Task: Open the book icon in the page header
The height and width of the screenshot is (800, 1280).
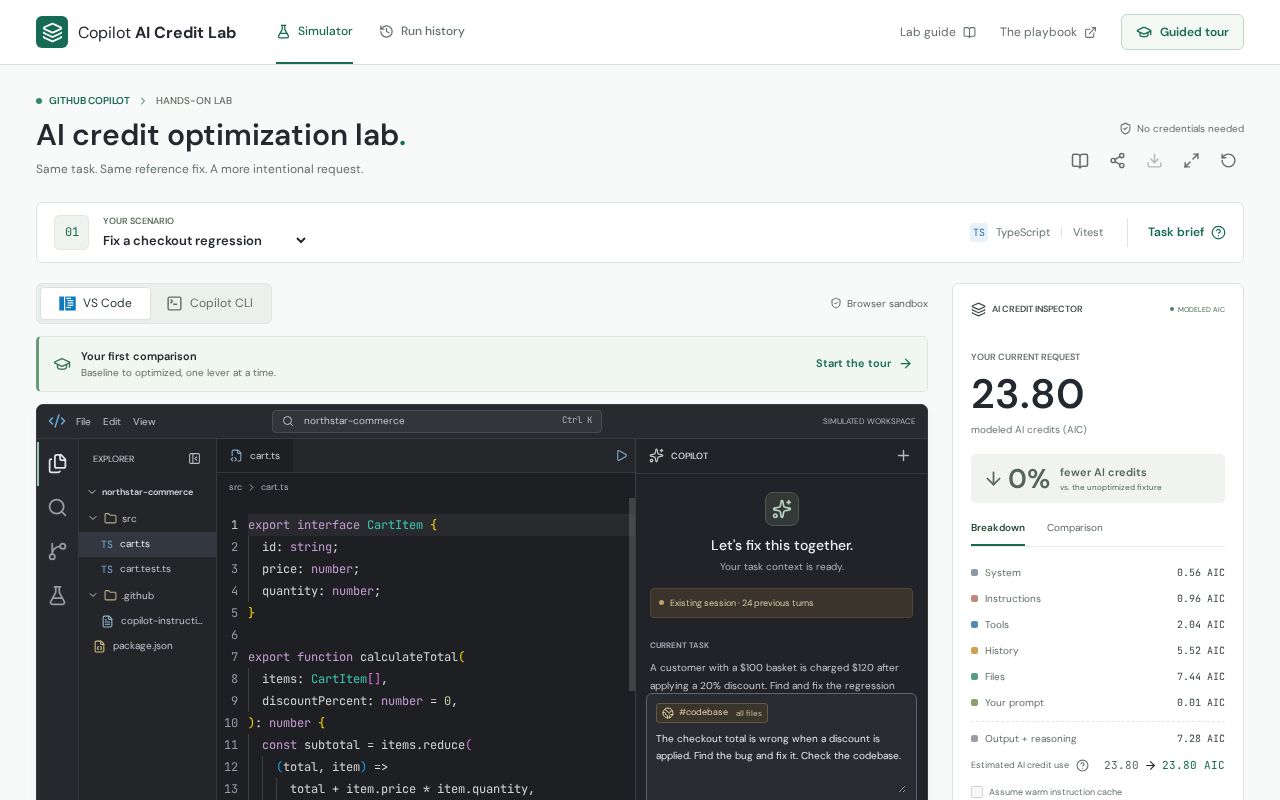Action: (1080, 161)
